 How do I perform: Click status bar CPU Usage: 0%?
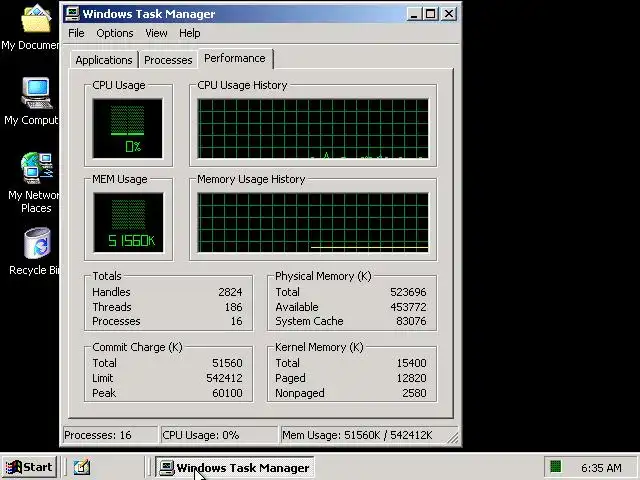click(219, 435)
